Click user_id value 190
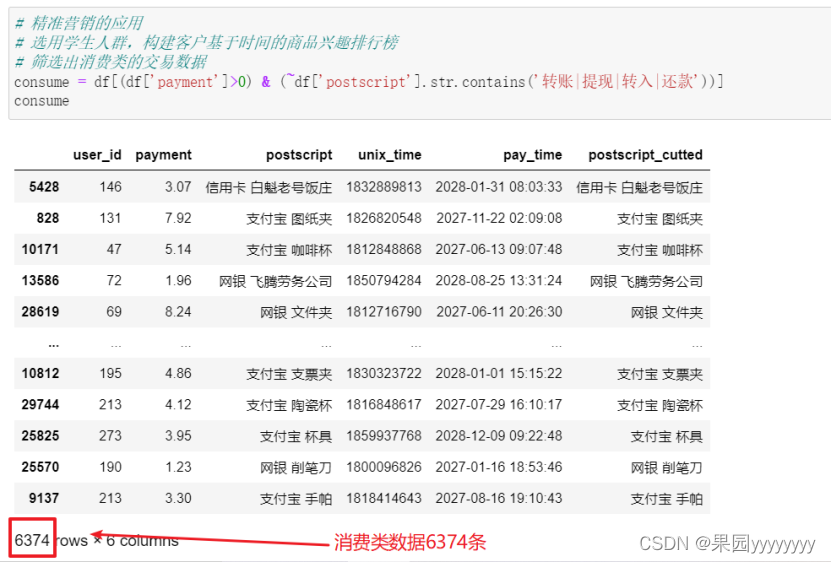Screen dimensions: 831x563 click(110, 467)
